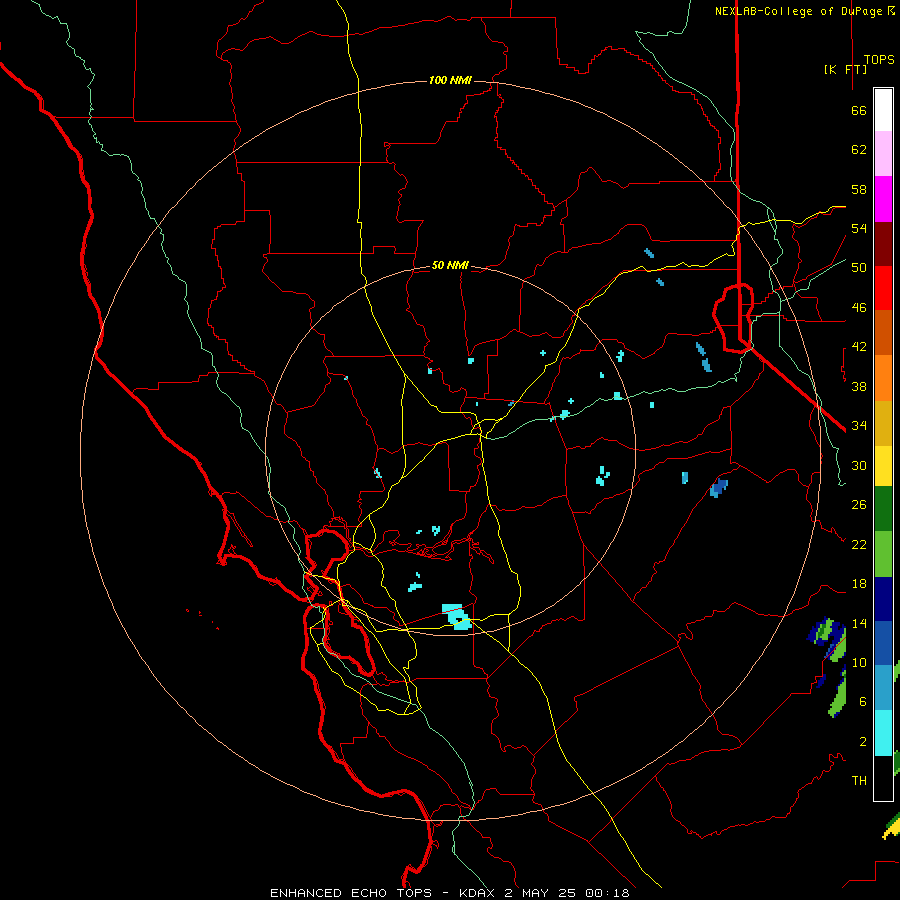Viewport: 900px width, 900px height.
Task: Click the legend value "62"
Action: coord(859,150)
